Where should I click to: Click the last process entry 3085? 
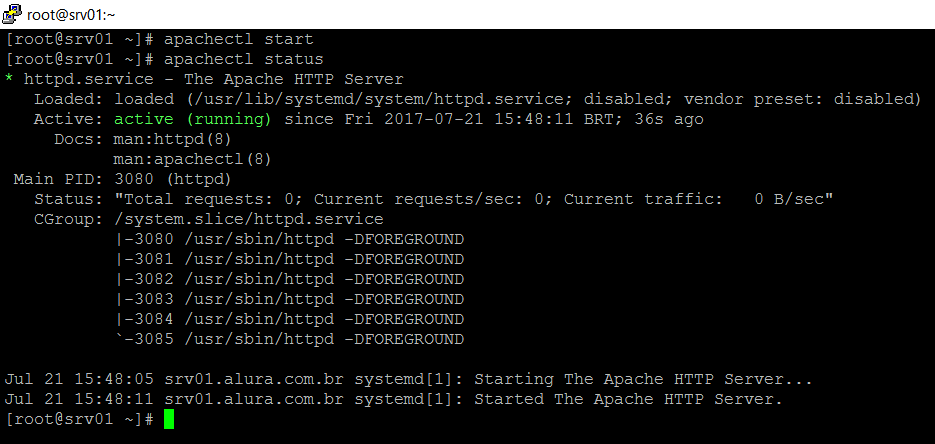pyautogui.click(x=289, y=339)
